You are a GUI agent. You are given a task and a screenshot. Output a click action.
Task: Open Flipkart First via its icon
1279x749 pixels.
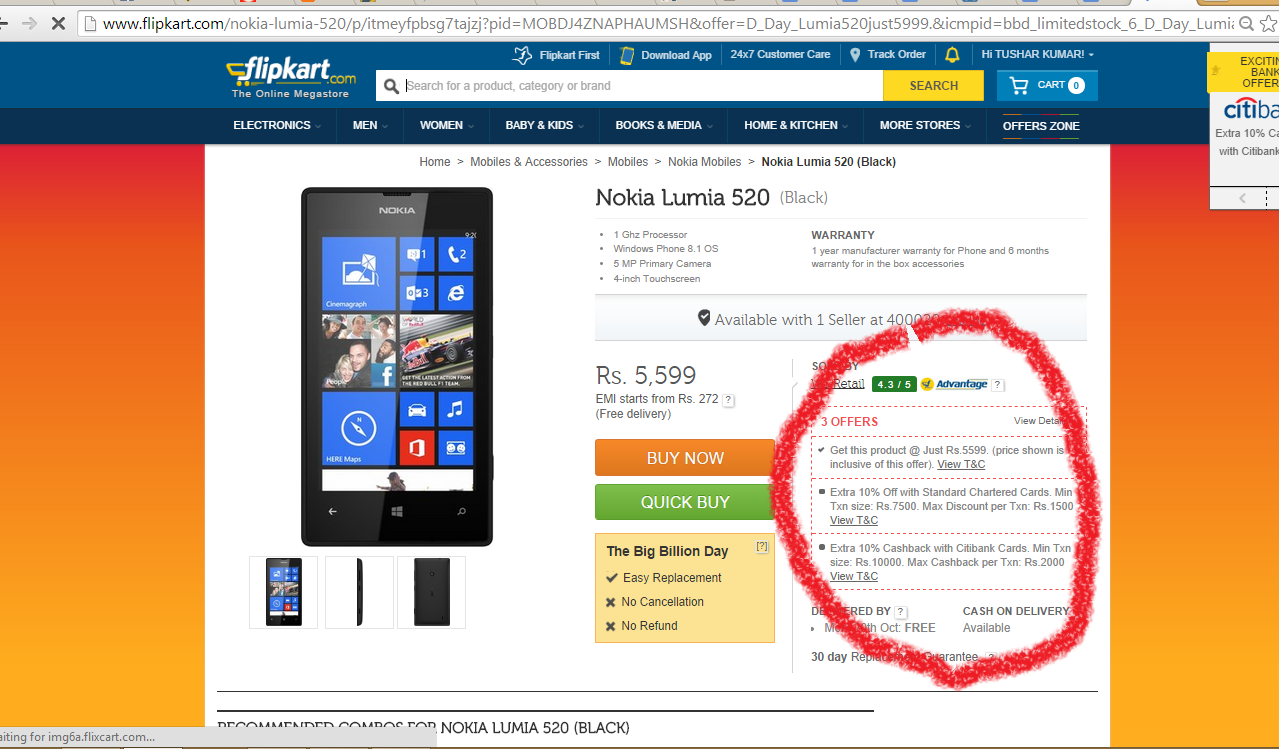coord(522,55)
